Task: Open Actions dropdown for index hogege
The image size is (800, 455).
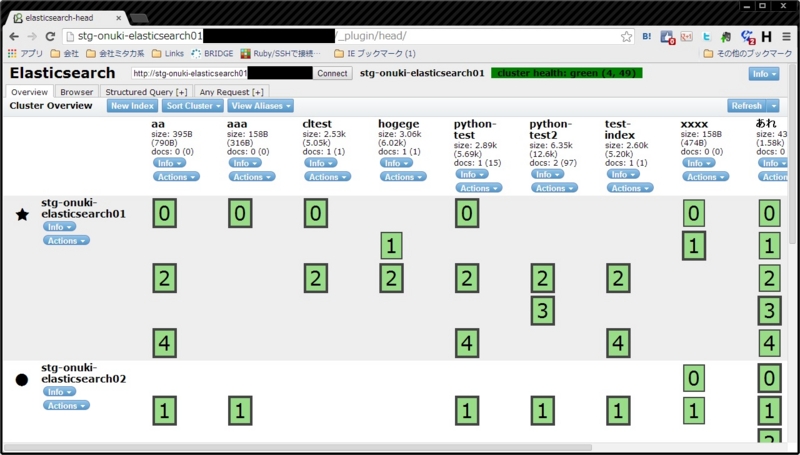Action: point(403,177)
